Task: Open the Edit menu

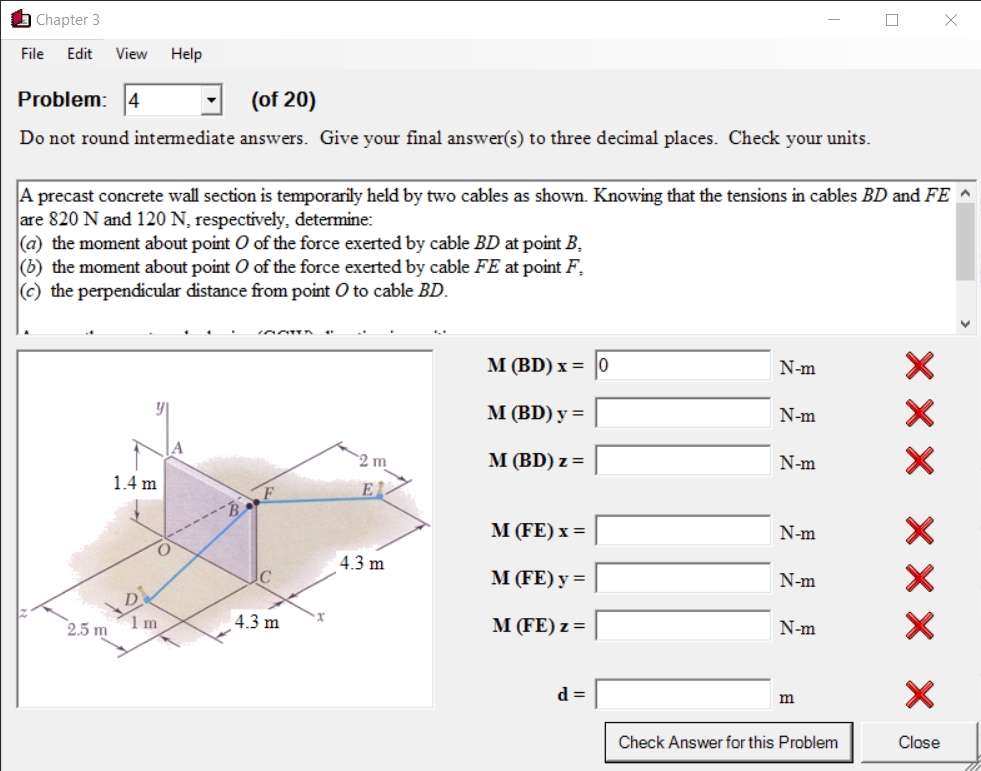Action: tap(79, 54)
